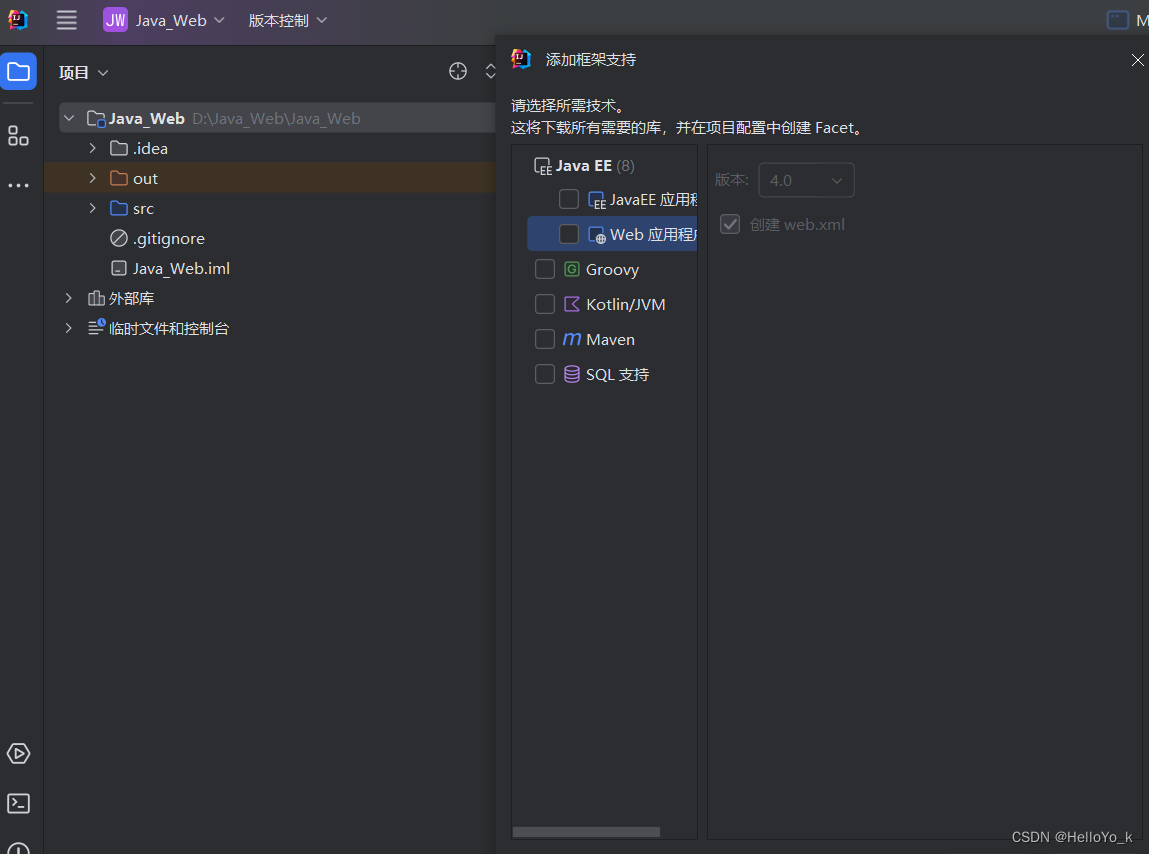Click the locate opened file crosshair icon
This screenshot has height=854, width=1149.
point(458,71)
